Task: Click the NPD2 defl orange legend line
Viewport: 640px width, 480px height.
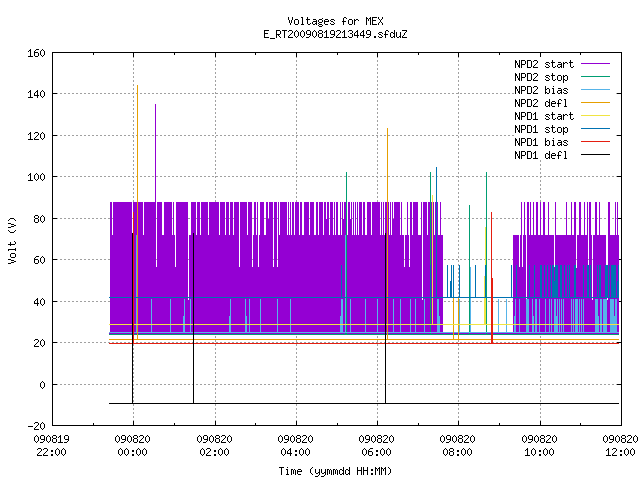Action: (595, 103)
